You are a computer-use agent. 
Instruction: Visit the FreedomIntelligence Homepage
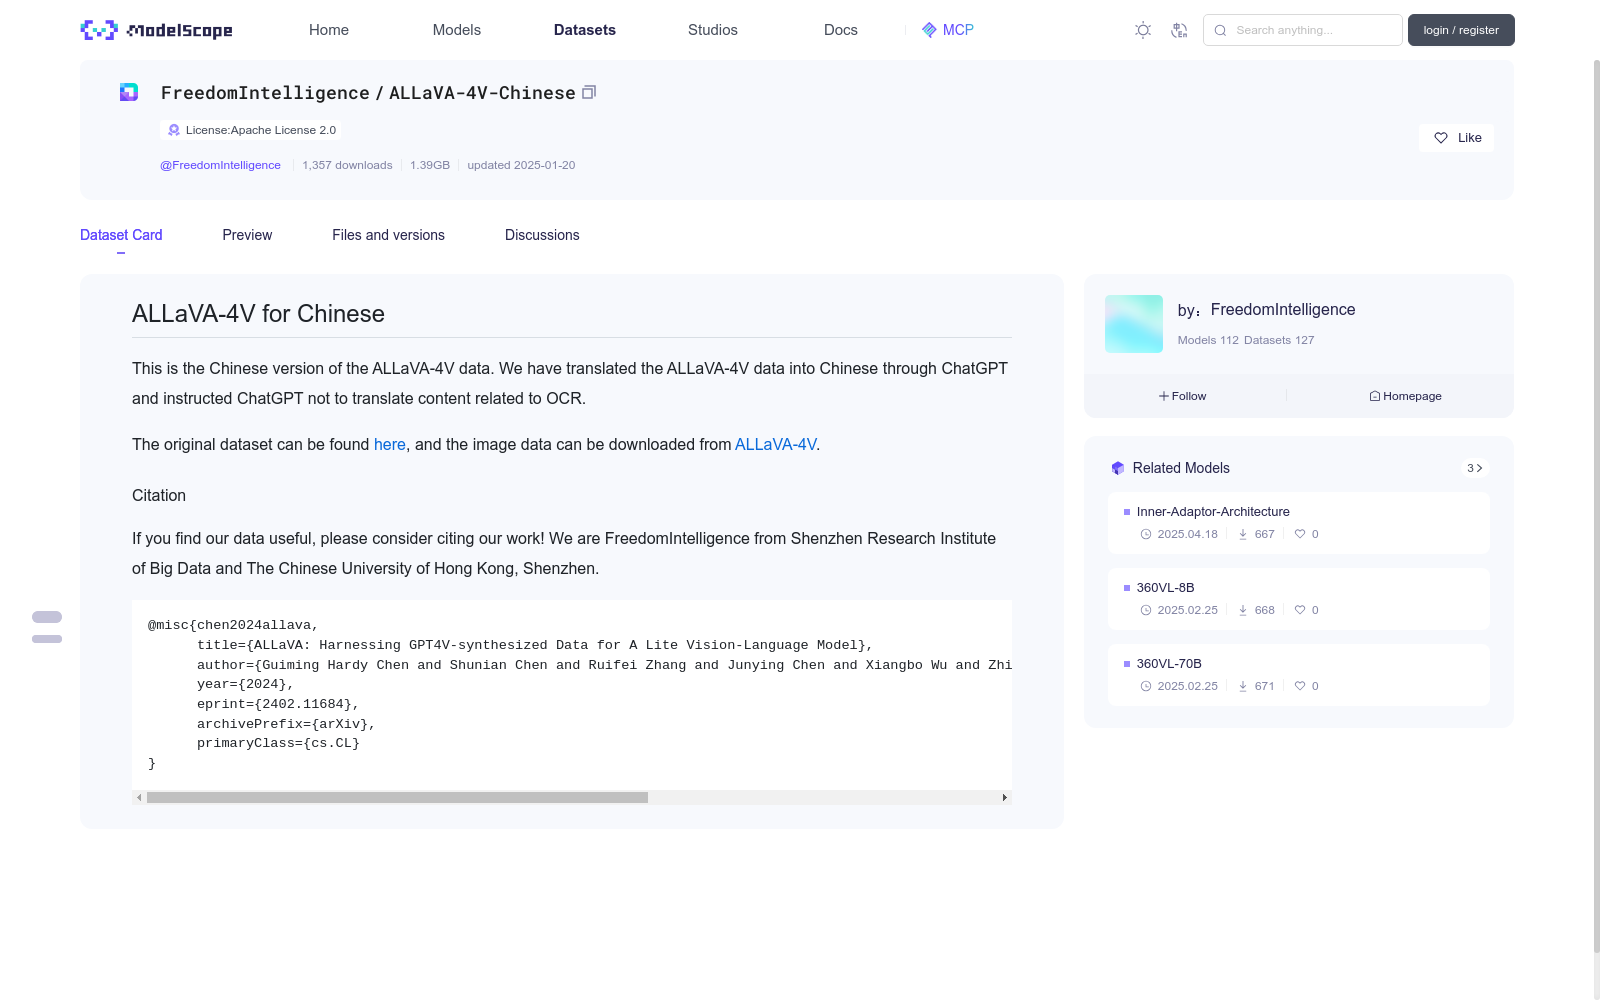[x=1405, y=396]
